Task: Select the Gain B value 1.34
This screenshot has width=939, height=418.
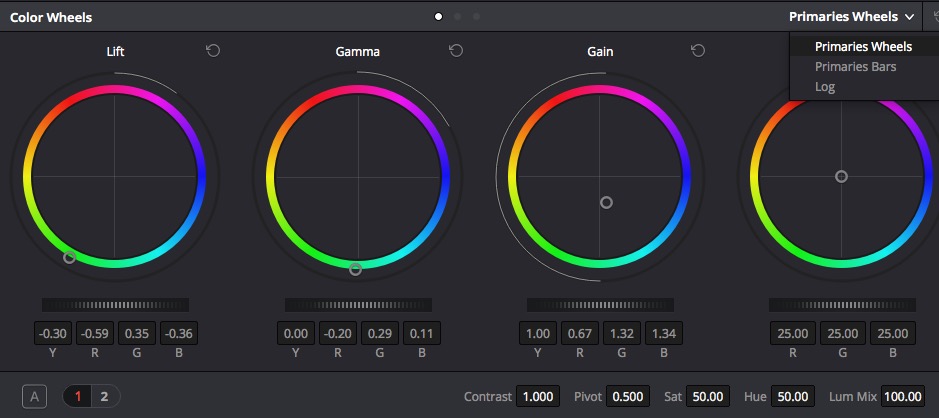Action: 664,333
